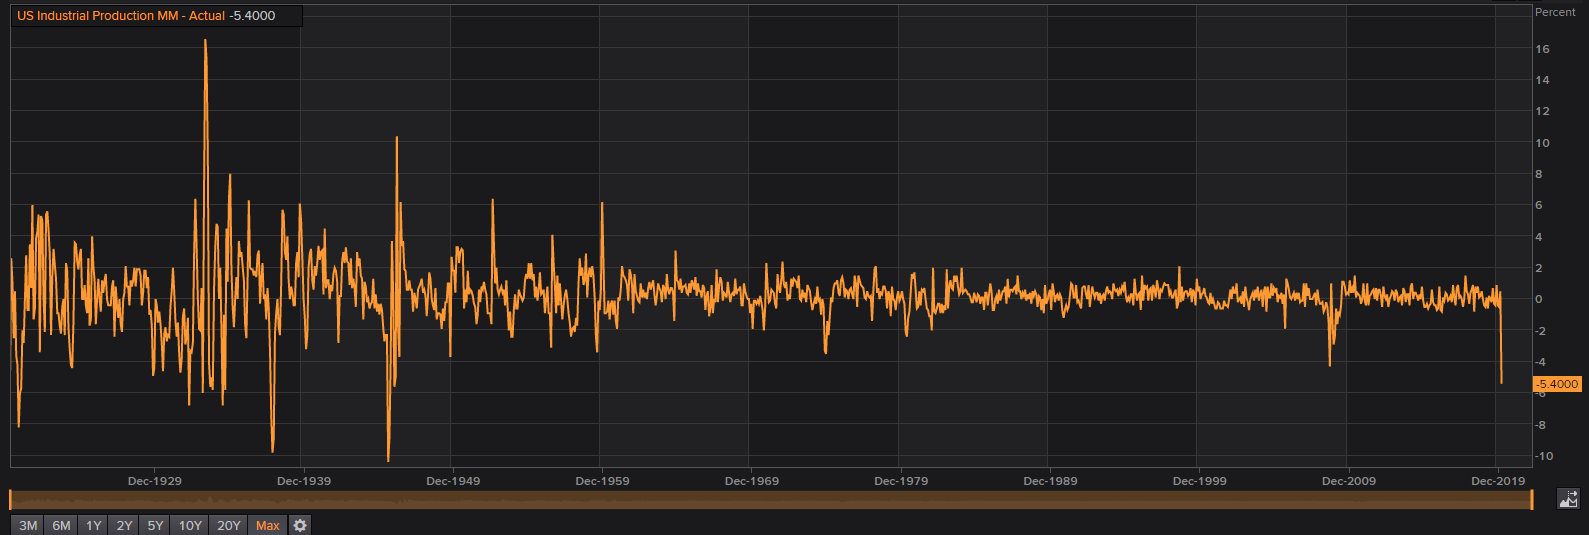
Task: Set range to 5Y
Action: pos(155,525)
